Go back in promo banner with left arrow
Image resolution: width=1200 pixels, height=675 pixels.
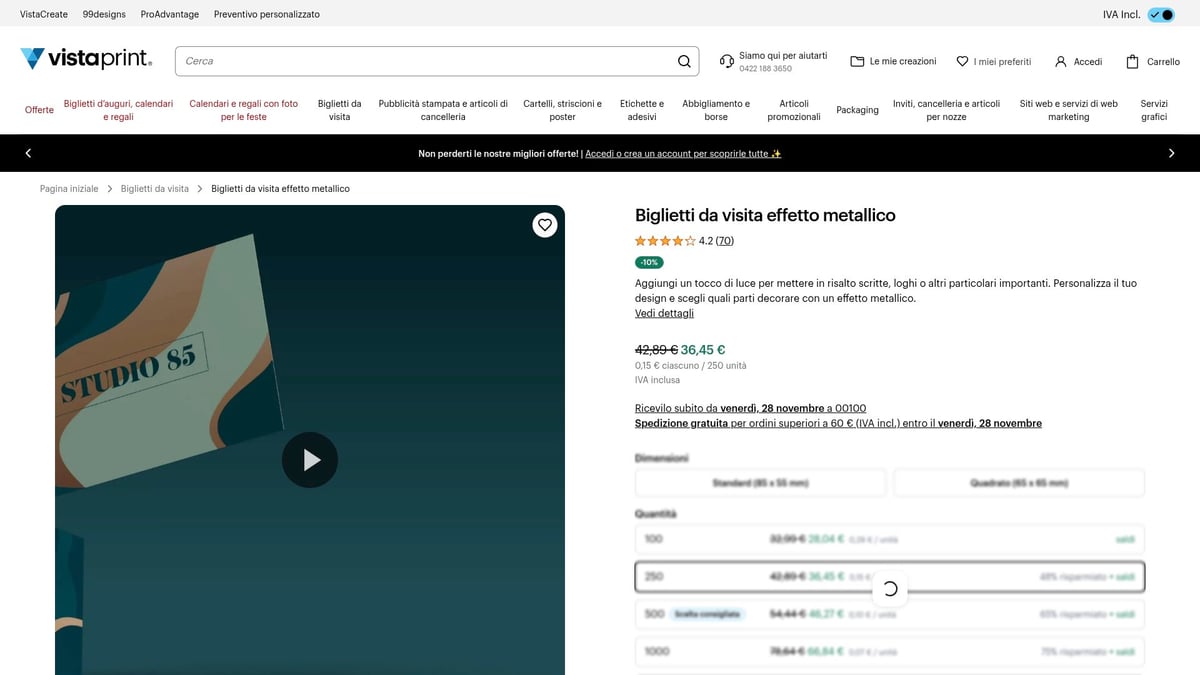[28, 154]
